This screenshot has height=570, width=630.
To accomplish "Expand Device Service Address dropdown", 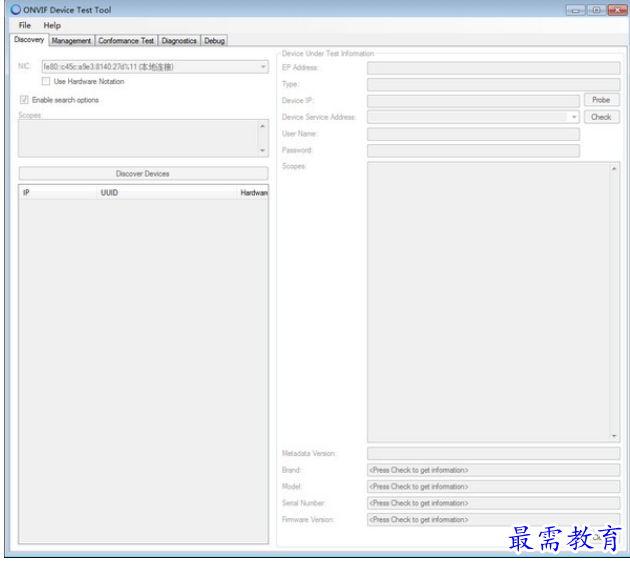I will (x=574, y=117).
